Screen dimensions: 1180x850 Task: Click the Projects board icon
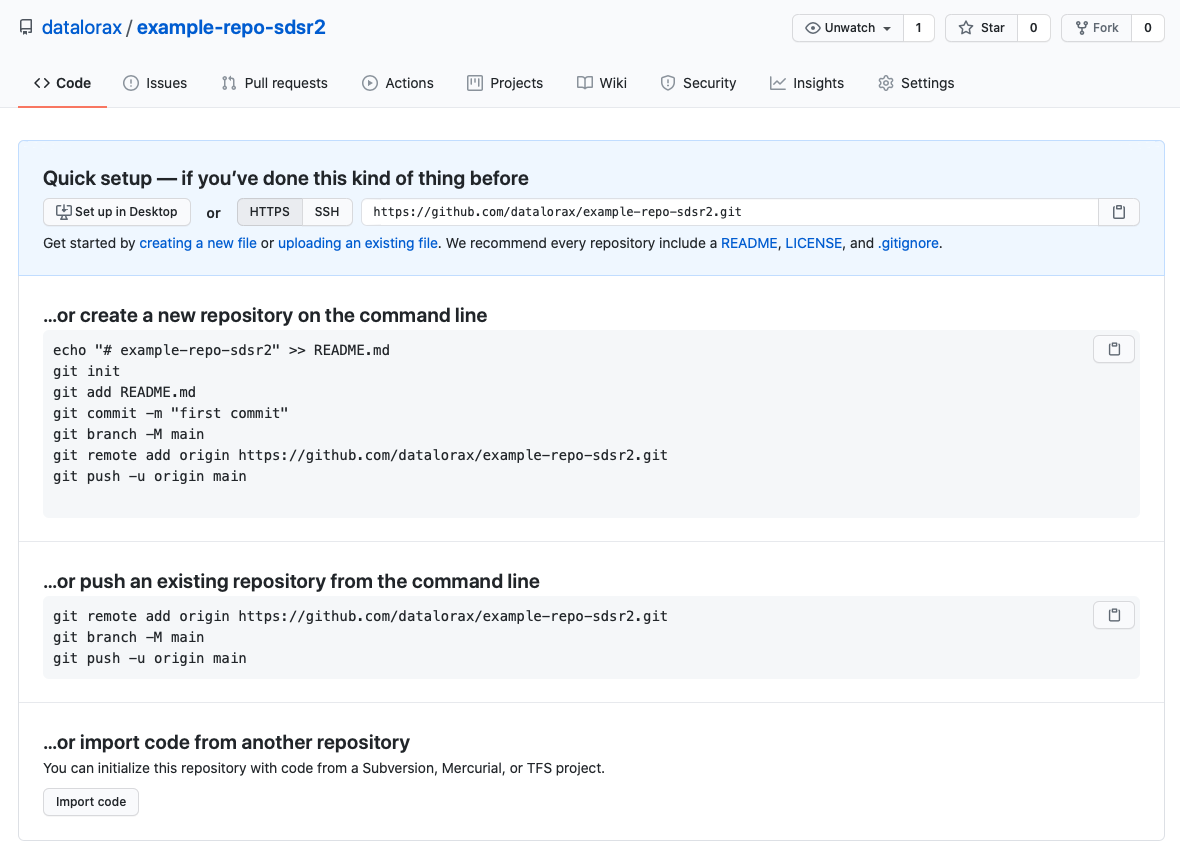click(x=474, y=83)
